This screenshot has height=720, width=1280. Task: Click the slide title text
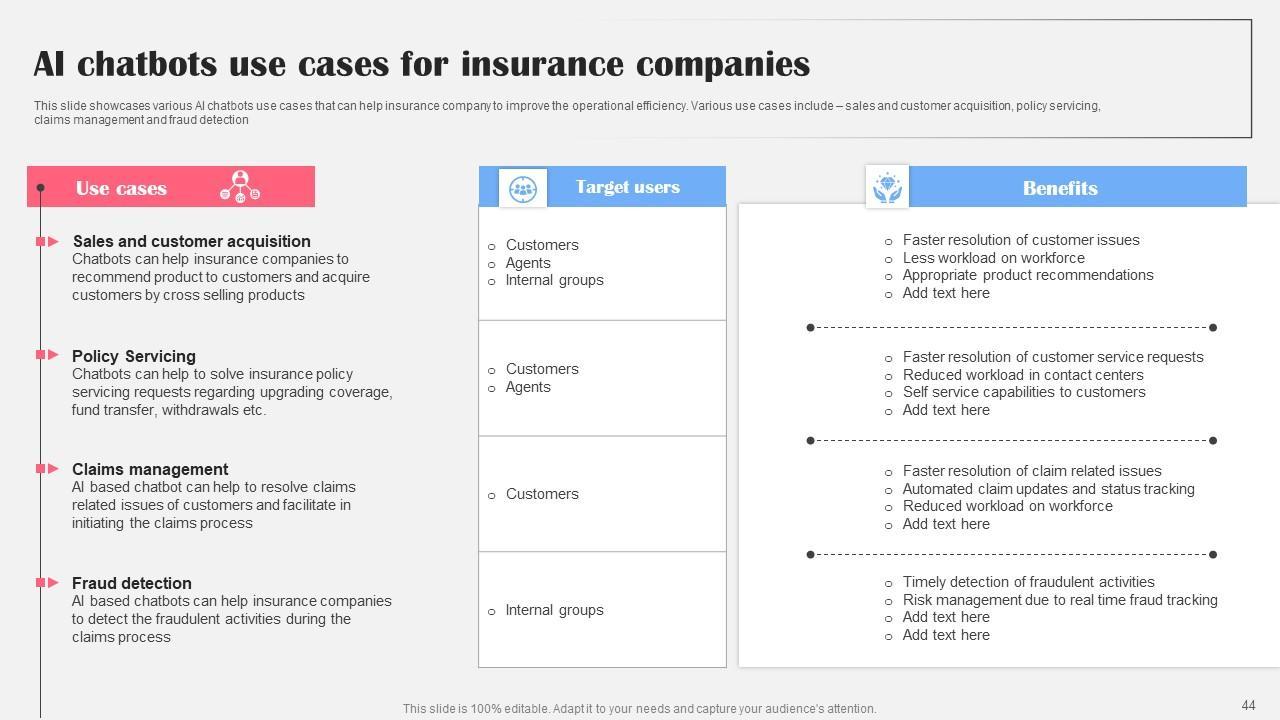421,64
